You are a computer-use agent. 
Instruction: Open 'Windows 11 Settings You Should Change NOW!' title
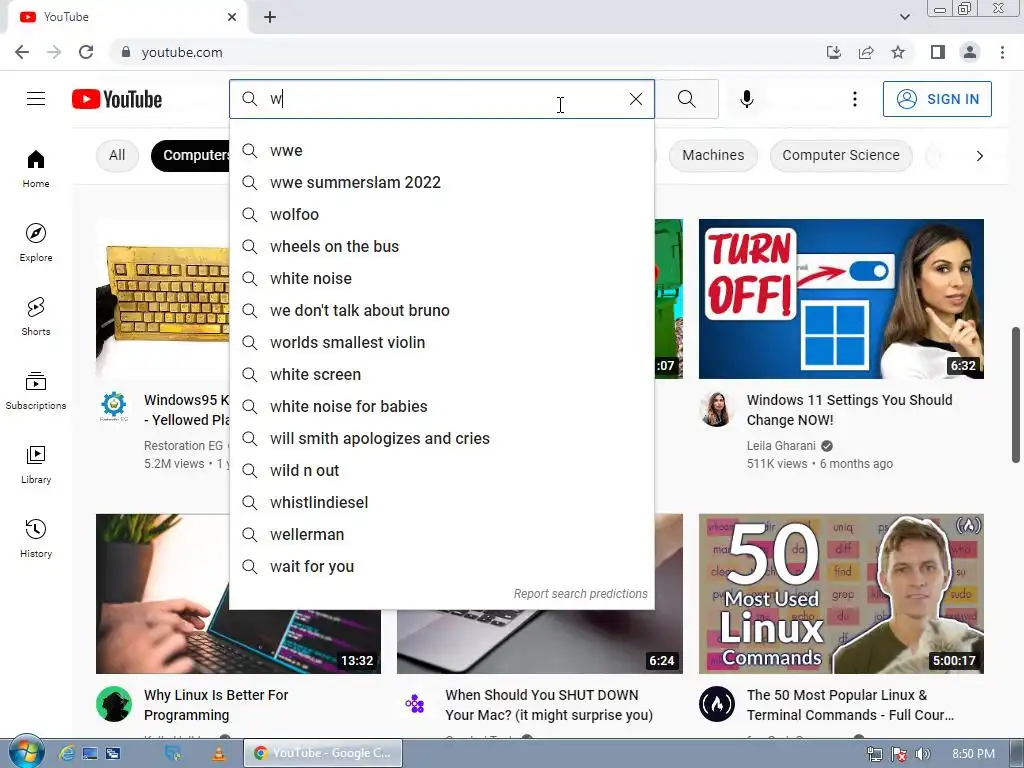pyautogui.click(x=849, y=409)
